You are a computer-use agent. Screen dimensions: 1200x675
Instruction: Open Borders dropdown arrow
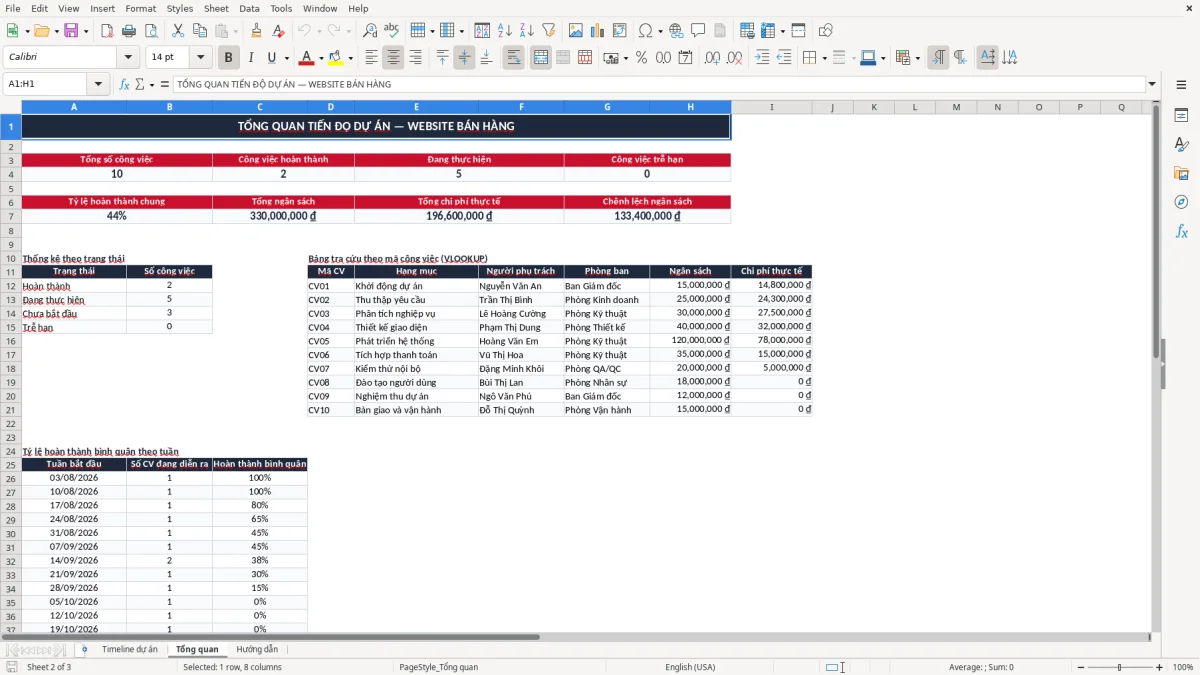pos(824,58)
